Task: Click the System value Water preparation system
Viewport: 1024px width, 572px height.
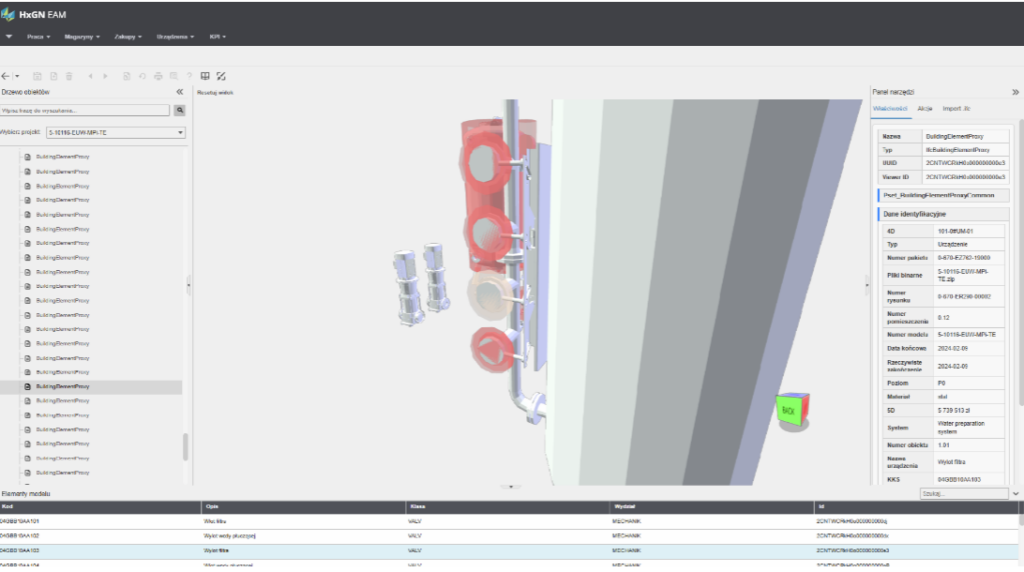Action: (961, 428)
